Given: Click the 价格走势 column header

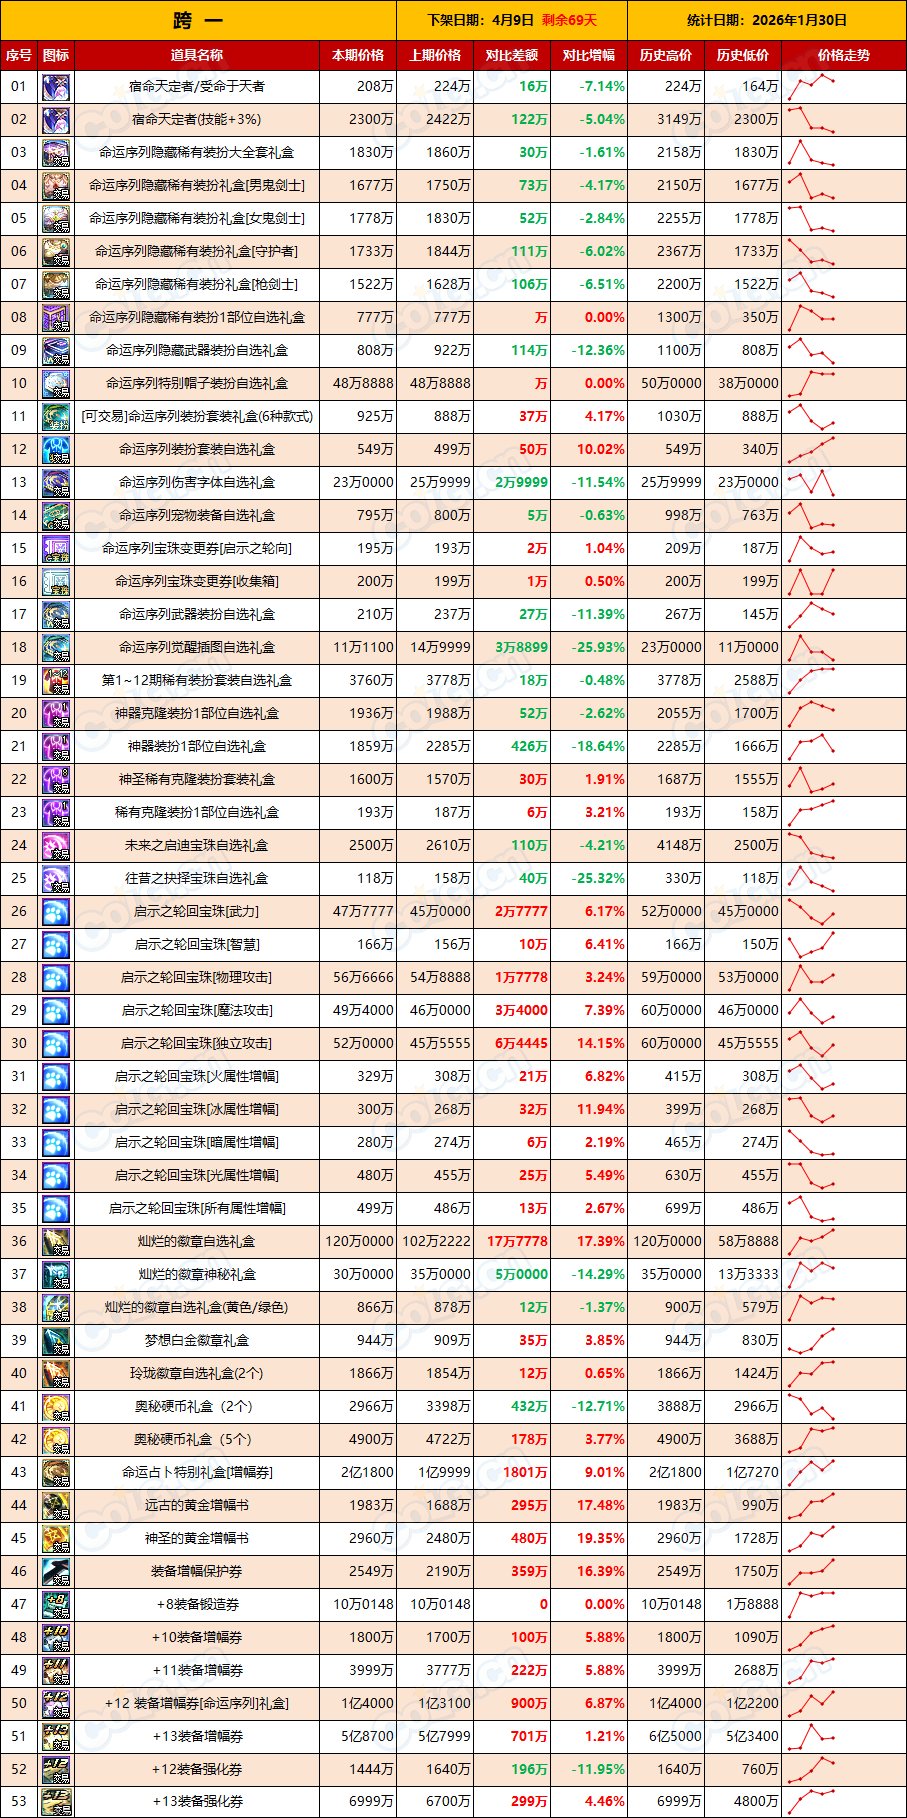Looking at the screenshot, I should (843, 56).
